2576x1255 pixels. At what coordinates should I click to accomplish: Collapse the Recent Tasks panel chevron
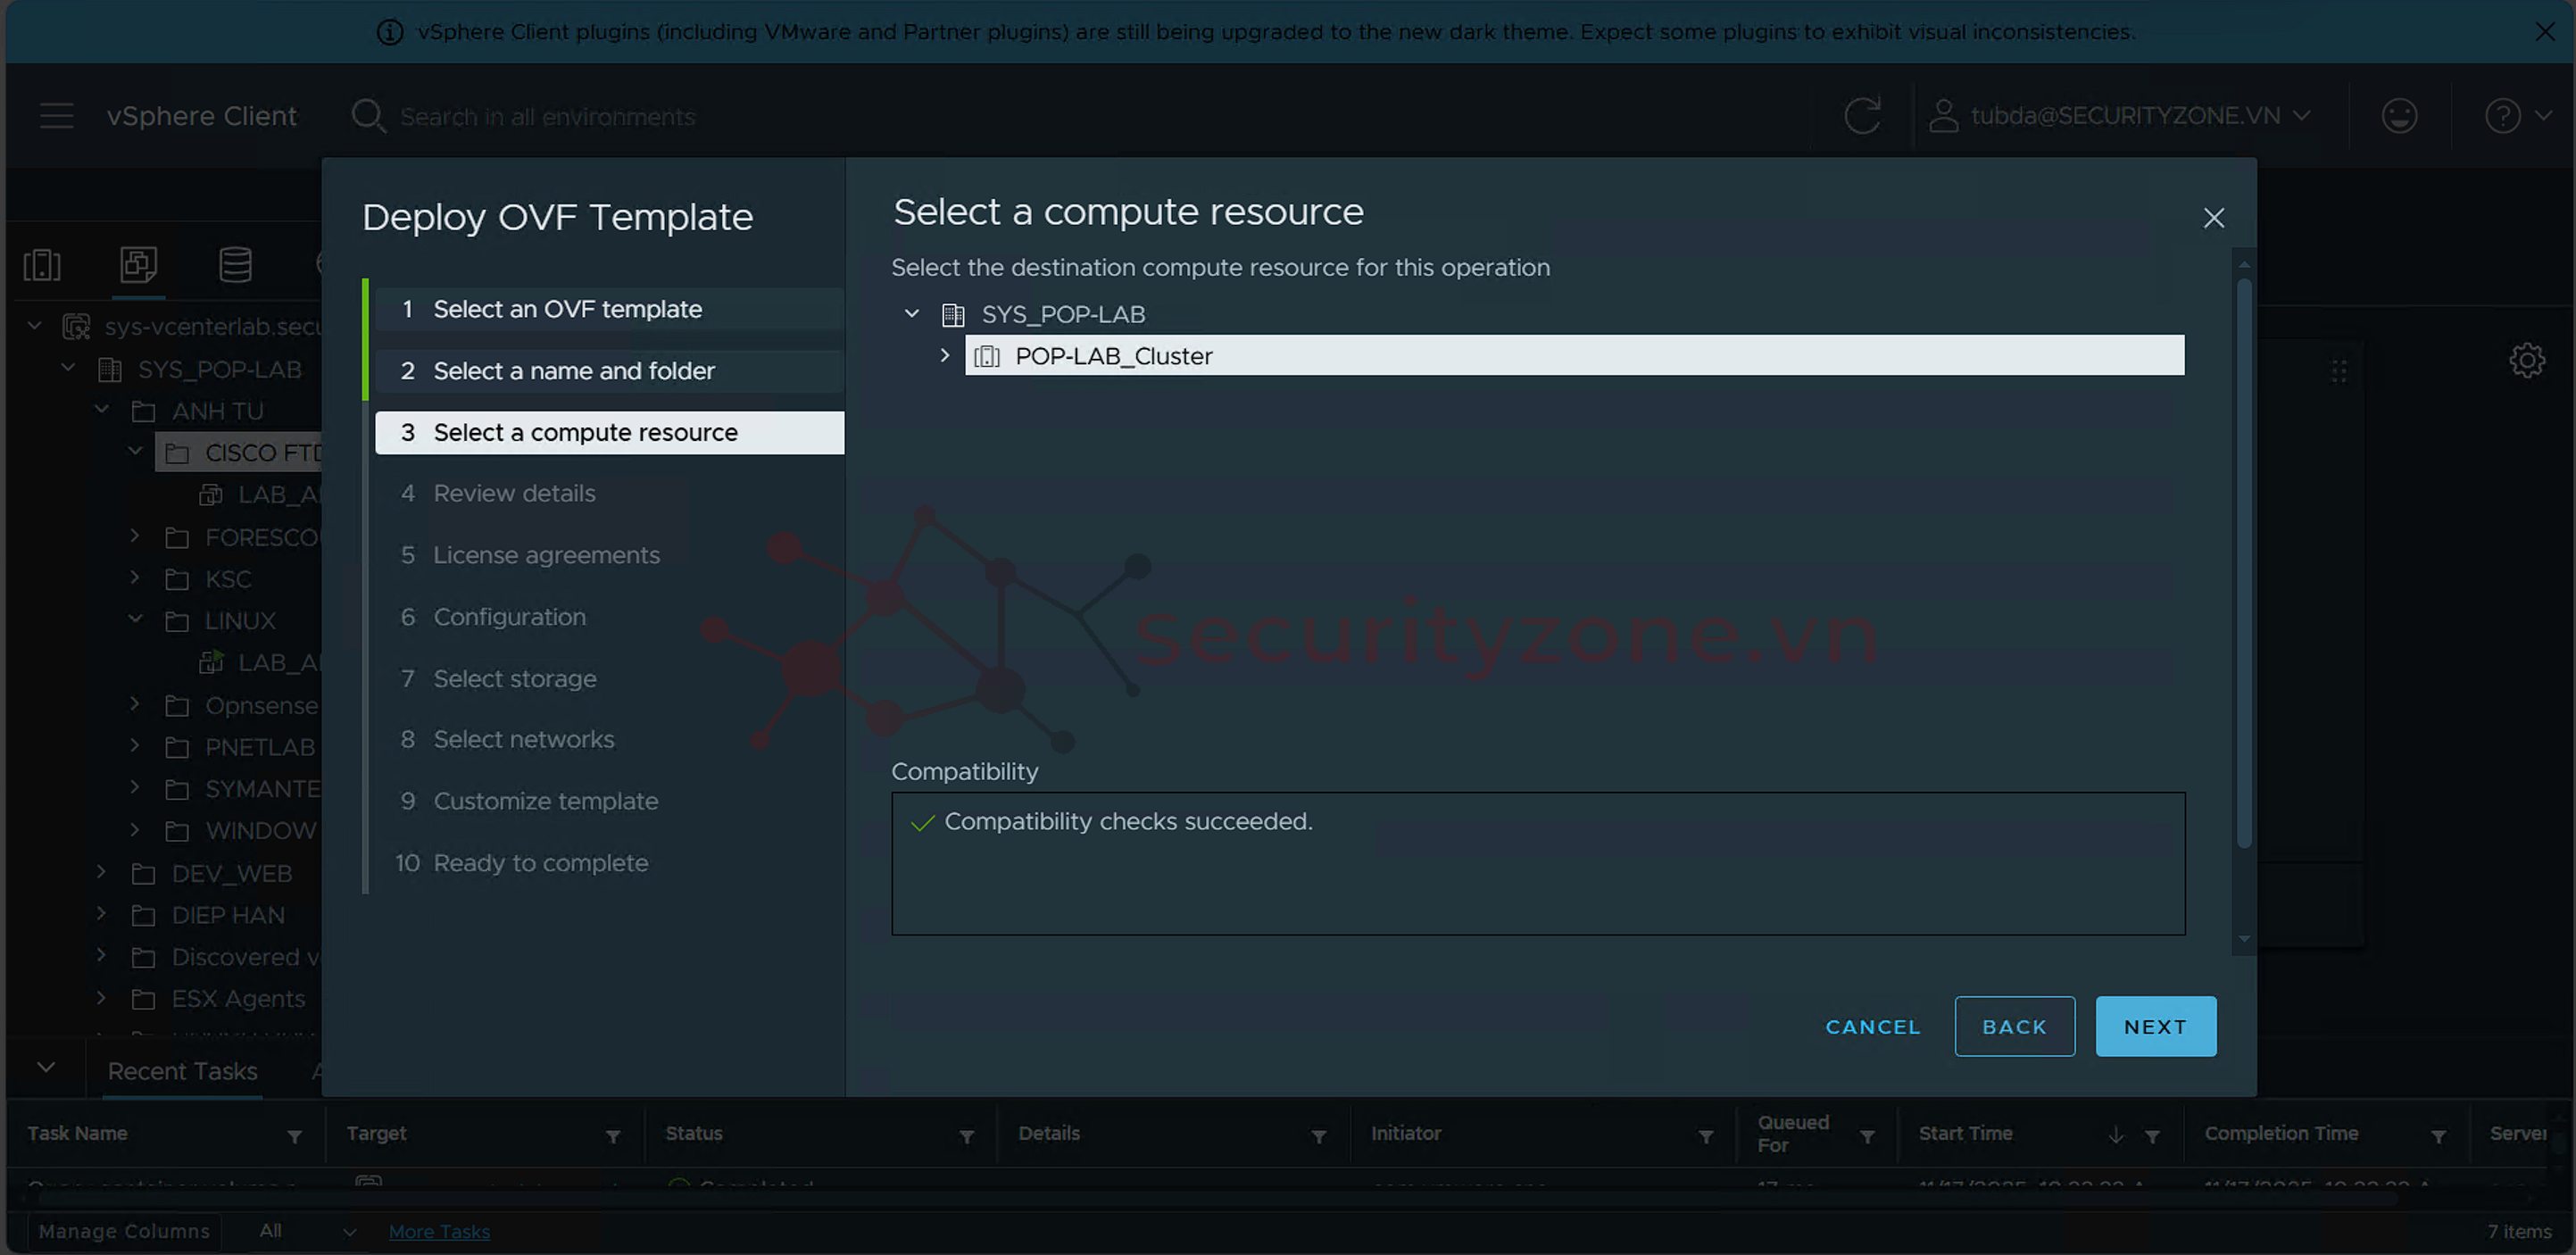(46, 1067)
